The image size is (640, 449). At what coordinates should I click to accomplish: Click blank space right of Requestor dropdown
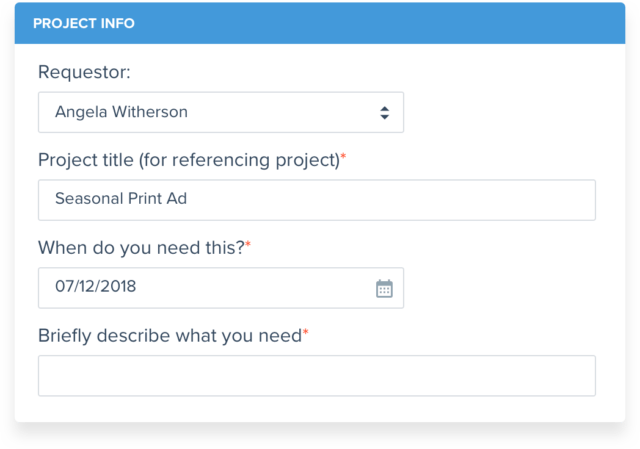[500, 112]
